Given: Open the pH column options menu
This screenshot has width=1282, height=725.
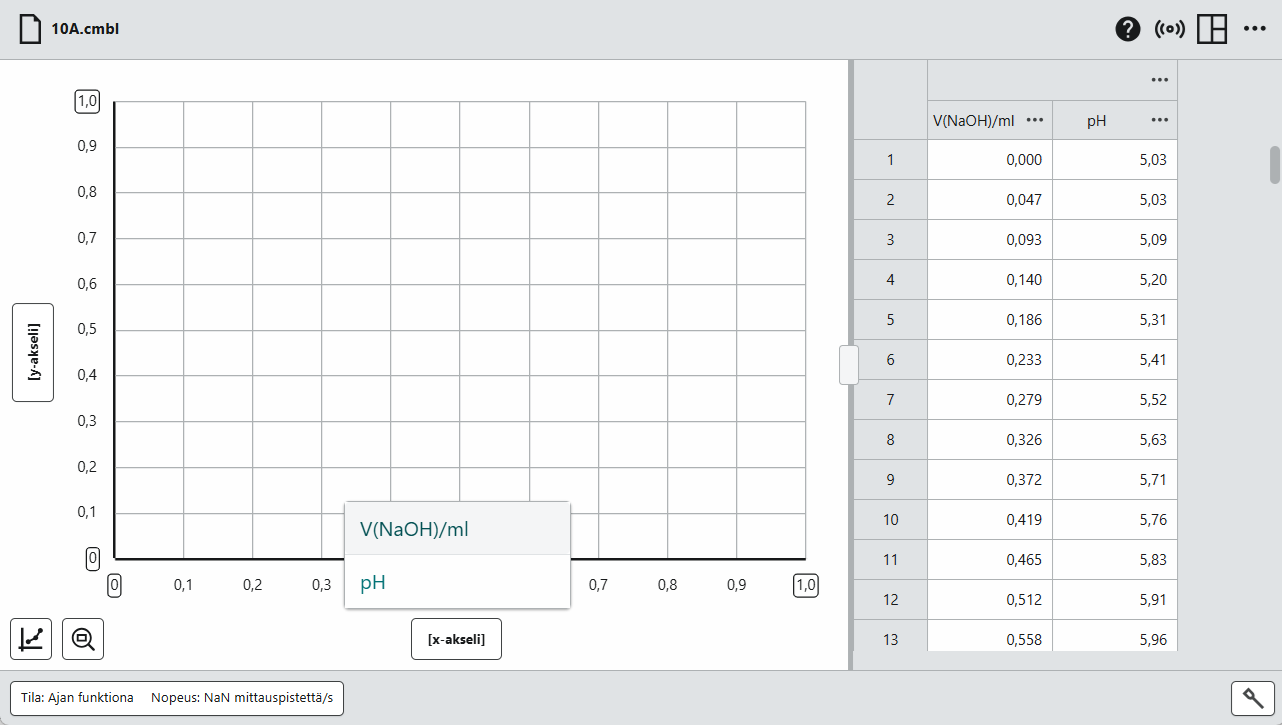Looking at the screenshot, I should 1160,120.
